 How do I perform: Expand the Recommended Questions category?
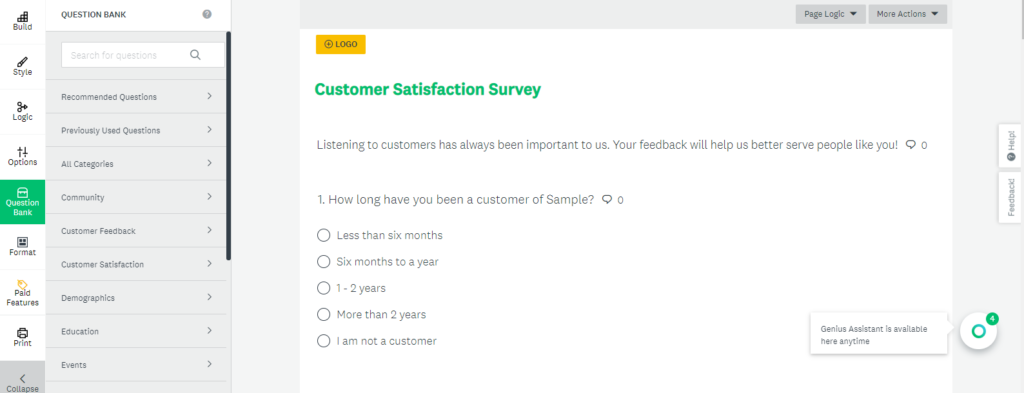point(136,97)
